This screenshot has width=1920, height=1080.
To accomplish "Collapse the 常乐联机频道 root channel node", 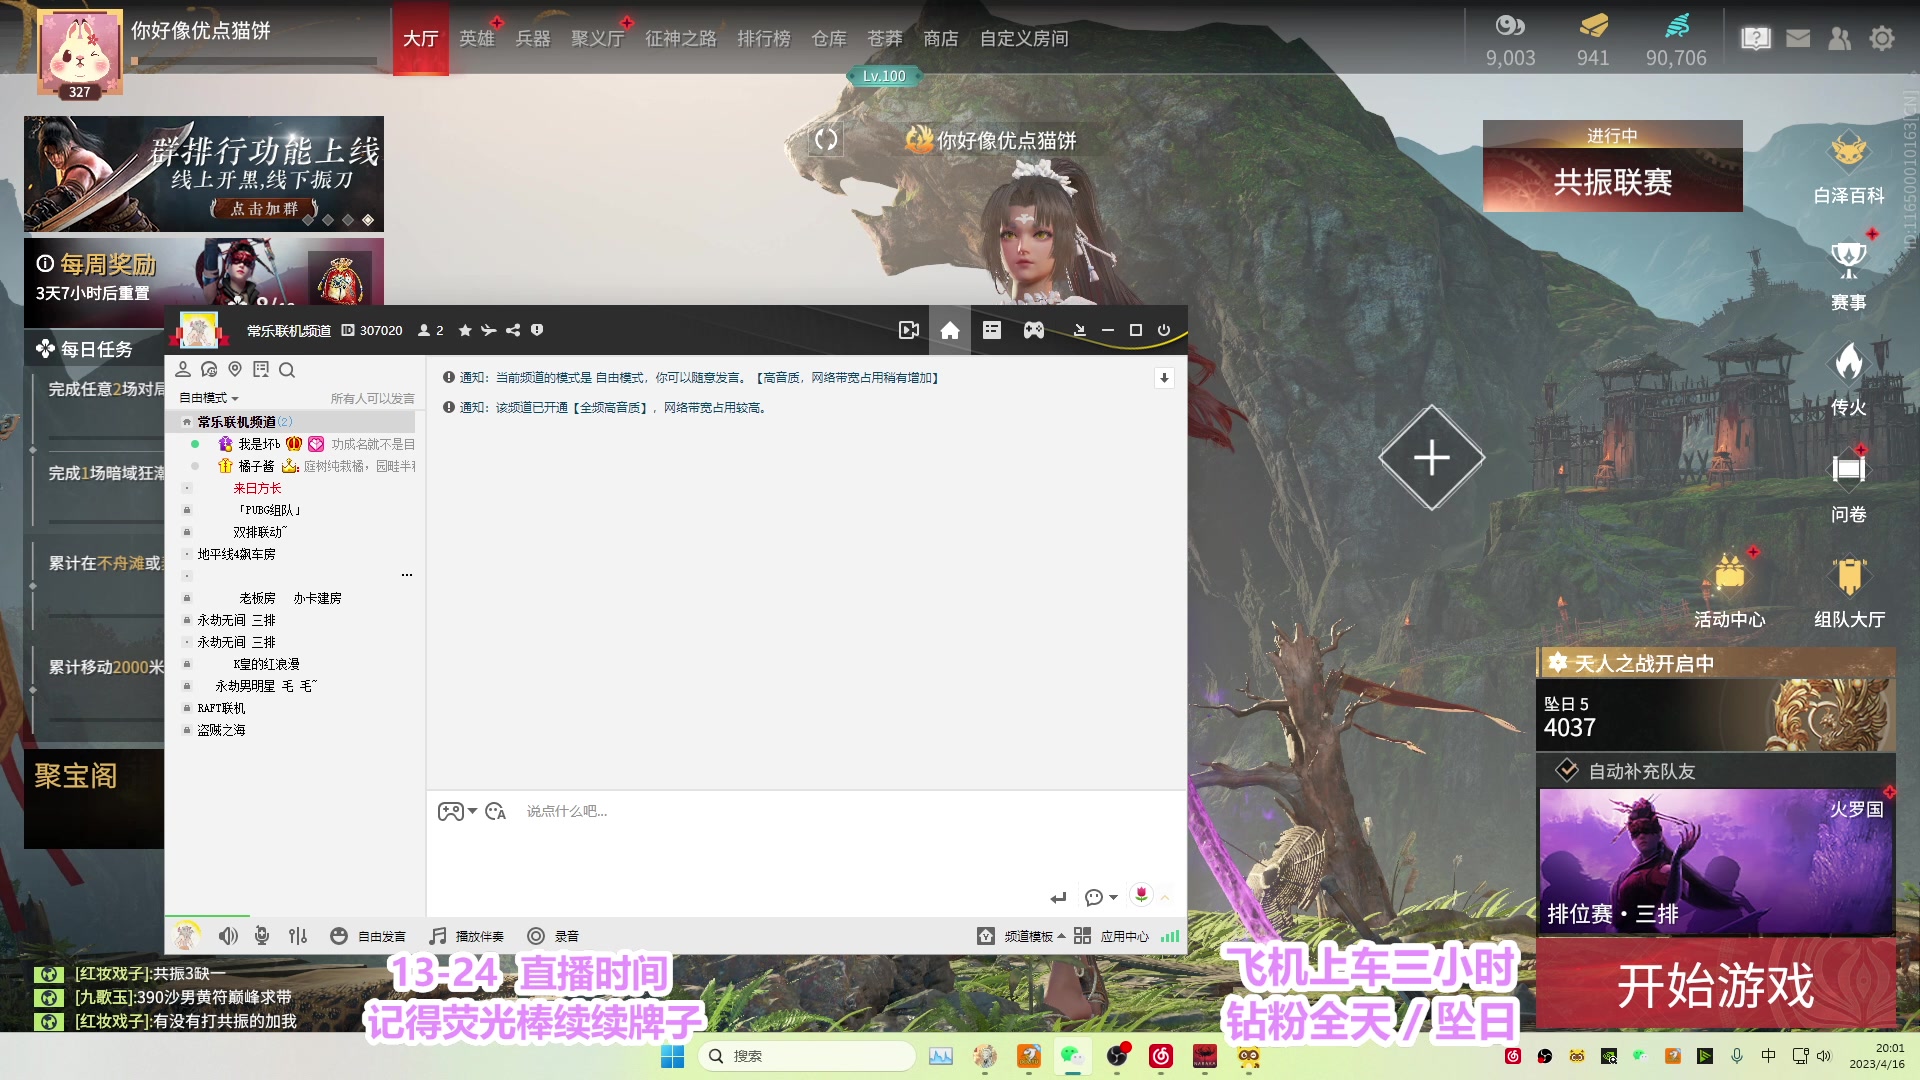I will coord(187,422).
